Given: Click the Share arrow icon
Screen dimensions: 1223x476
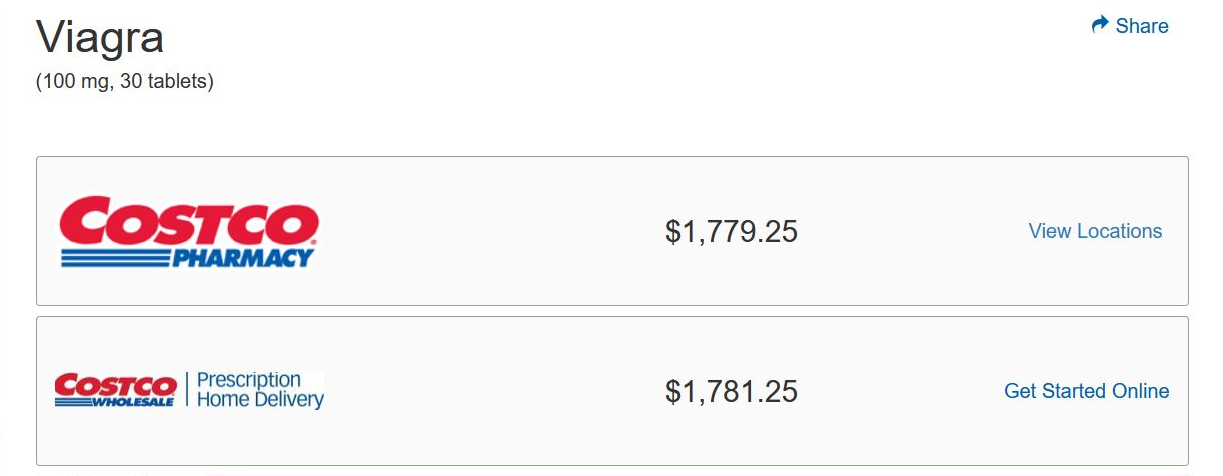Looking at the screenshot, I should [1101, 25].
